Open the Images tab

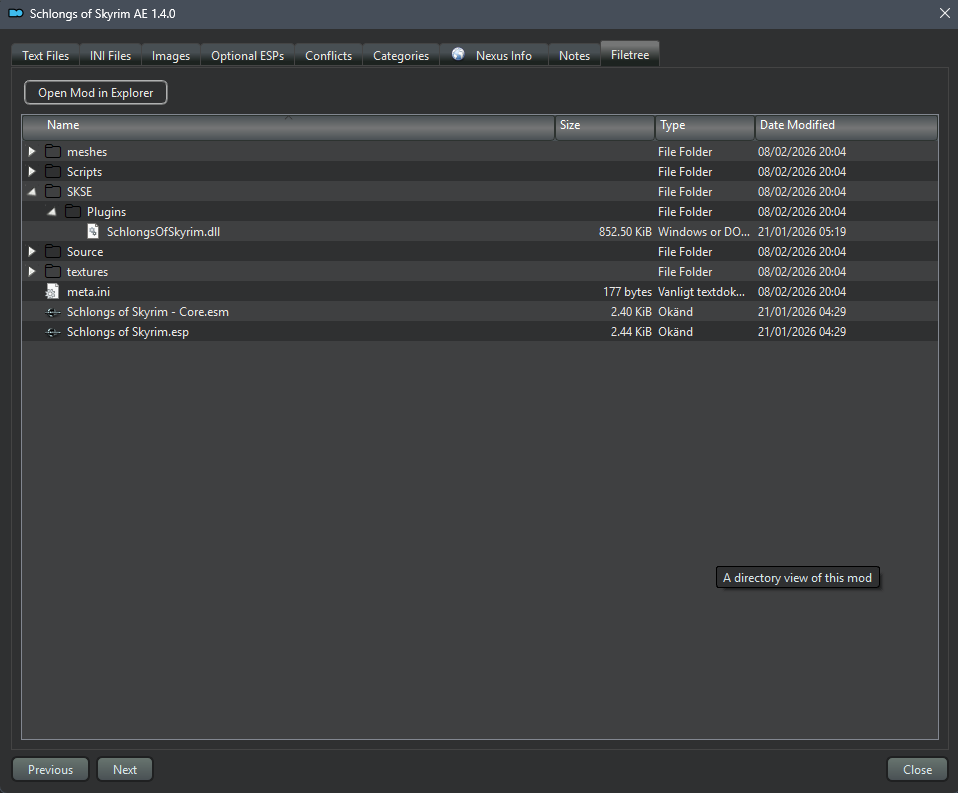click(x=171, y=56)
